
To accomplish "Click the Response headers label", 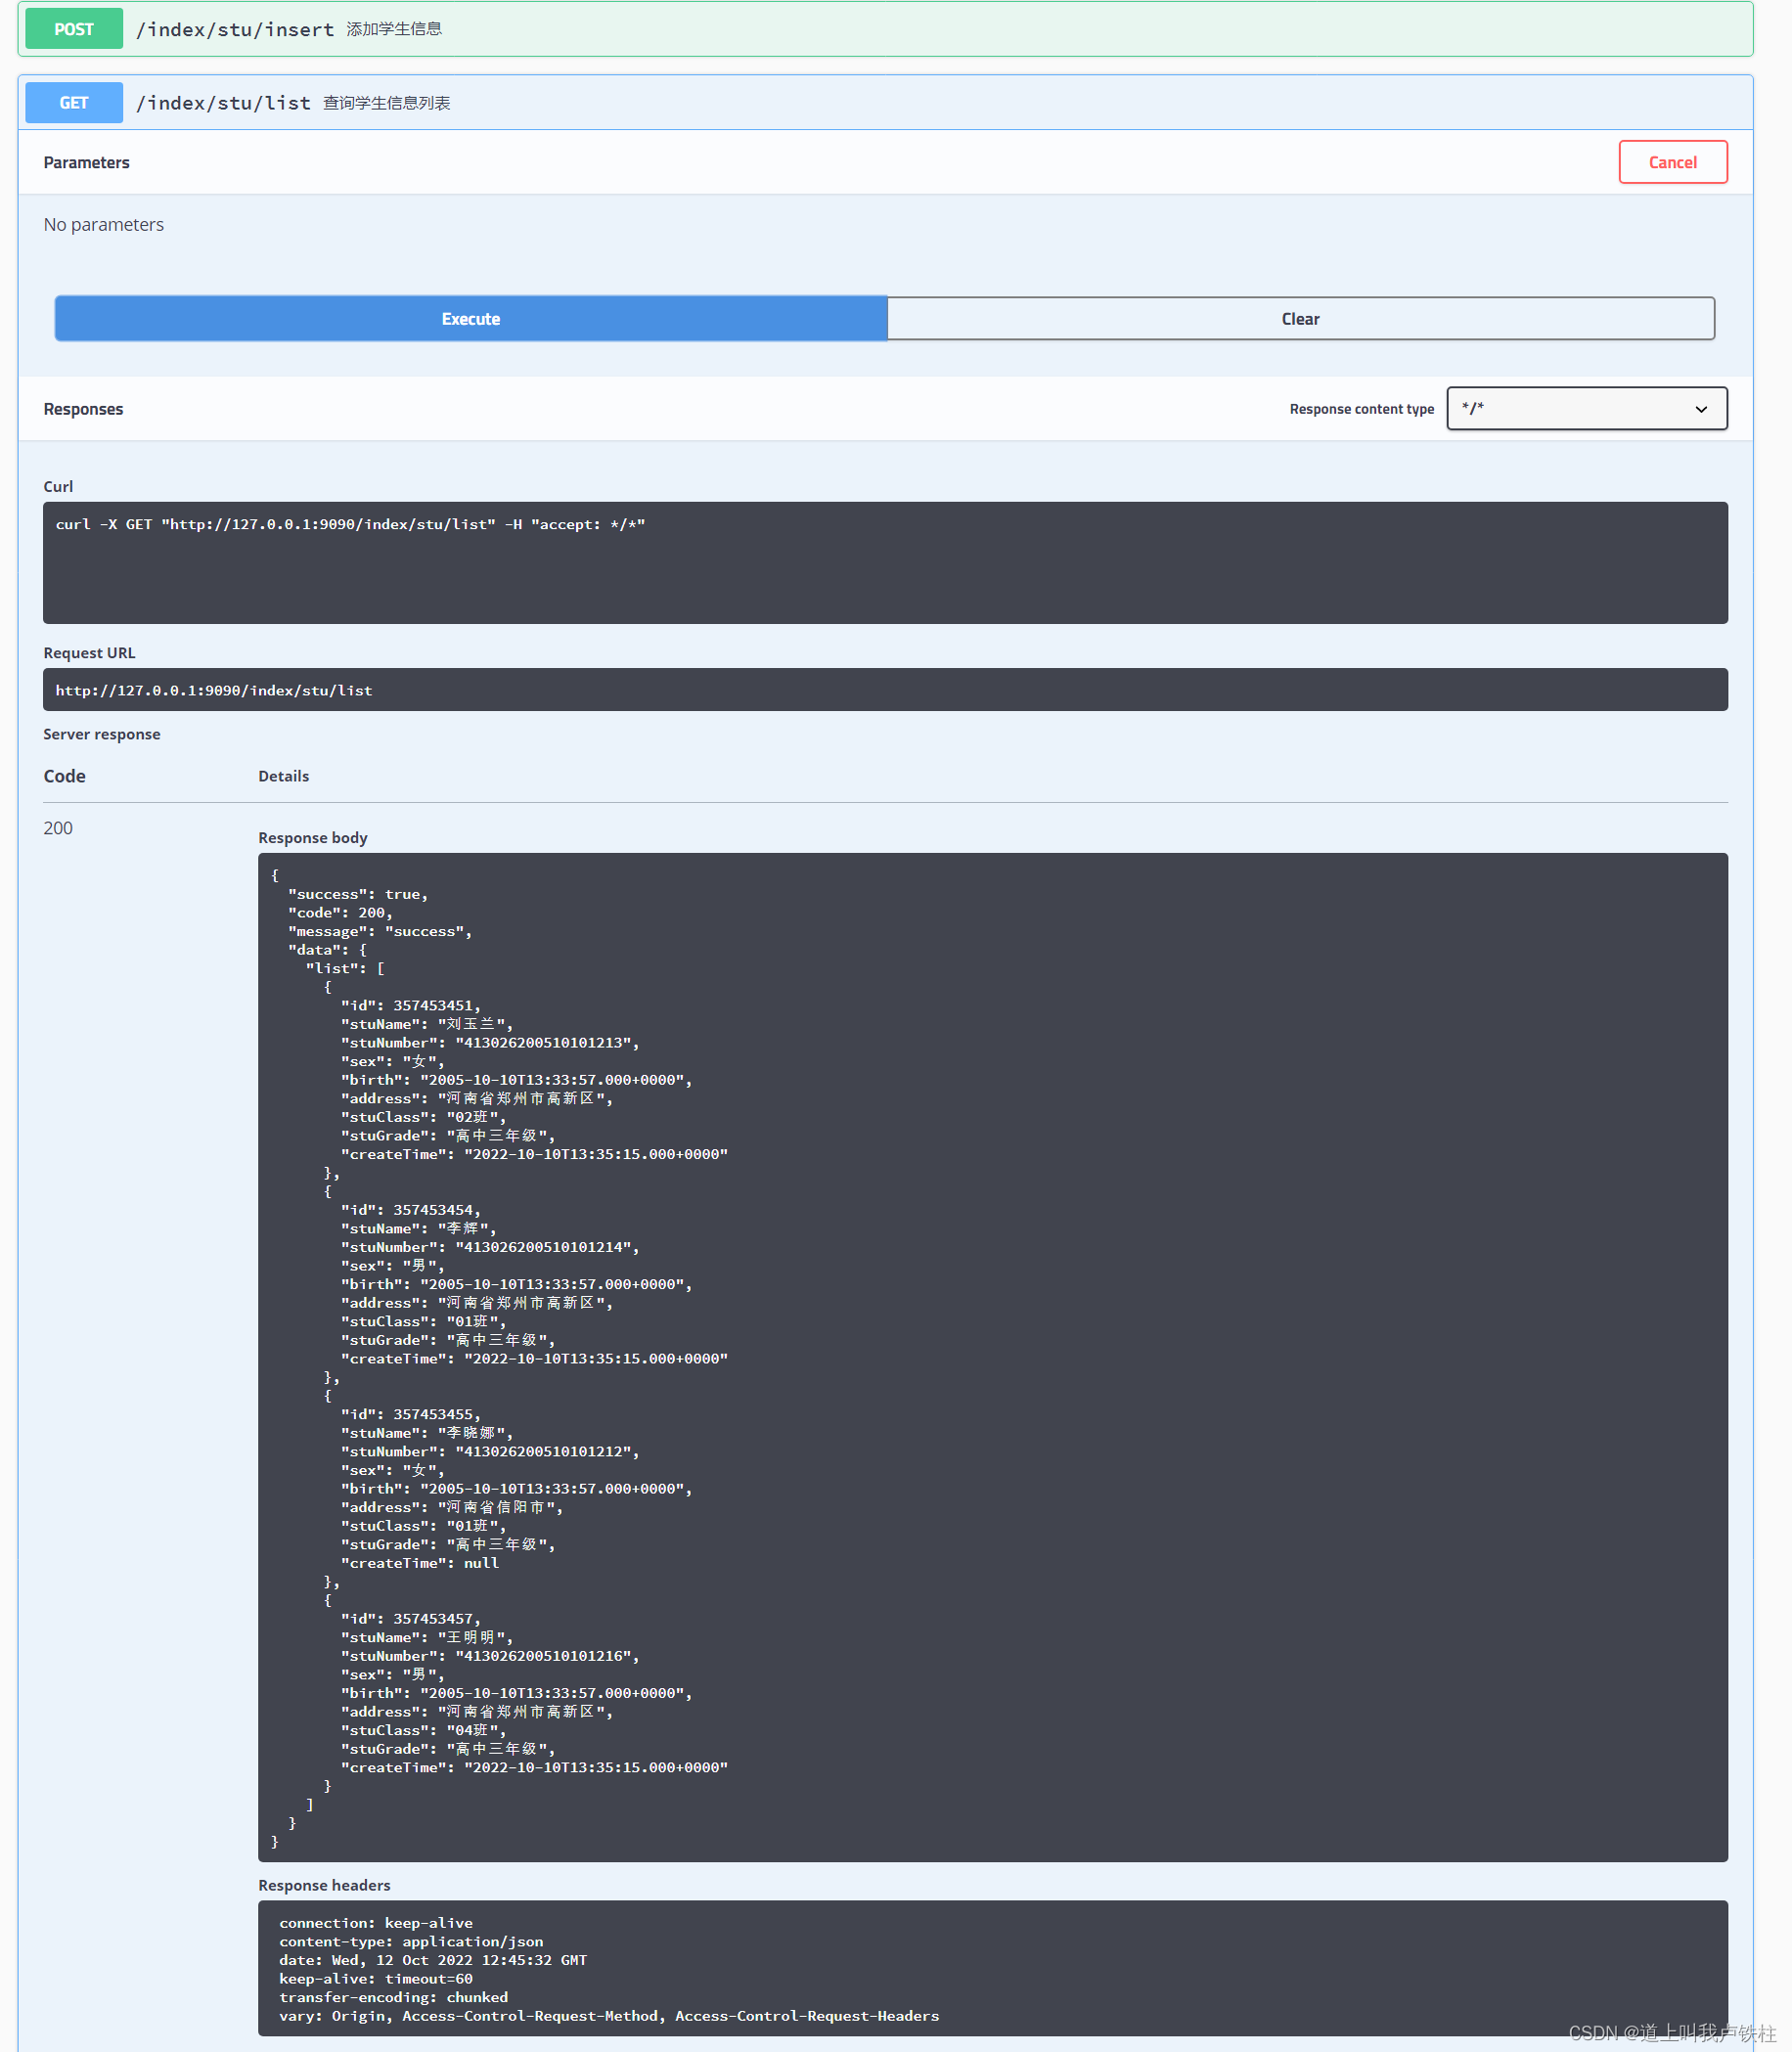I will pos(324,1885).
